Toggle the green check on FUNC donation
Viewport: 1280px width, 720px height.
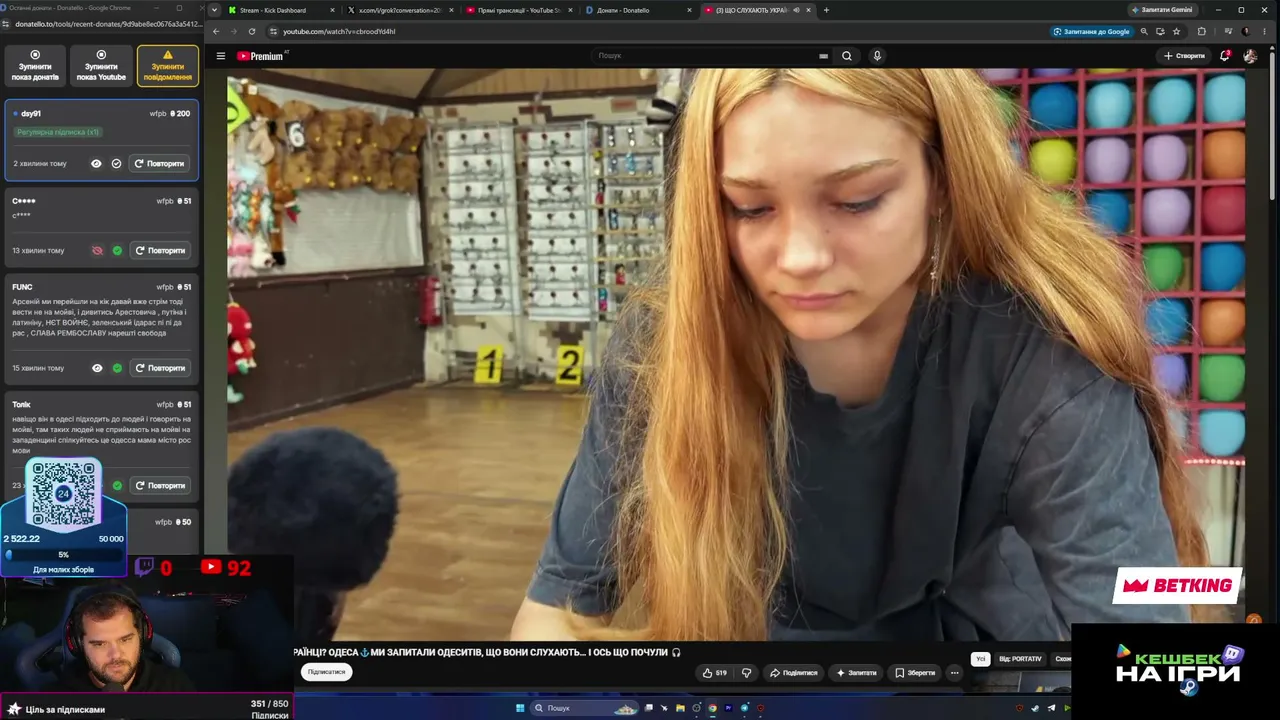click(x=117, y=368)
